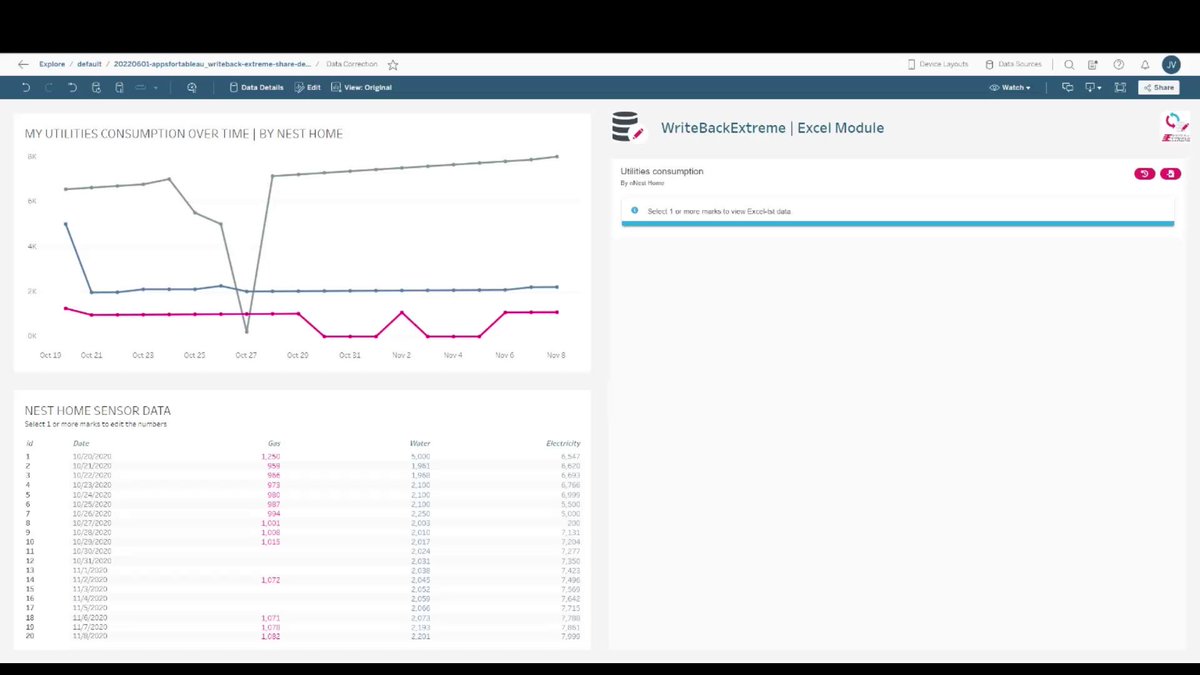Screen dimensions: 1200x675
Task: Expand the Watch dropdown
Action: point(1010,88)
